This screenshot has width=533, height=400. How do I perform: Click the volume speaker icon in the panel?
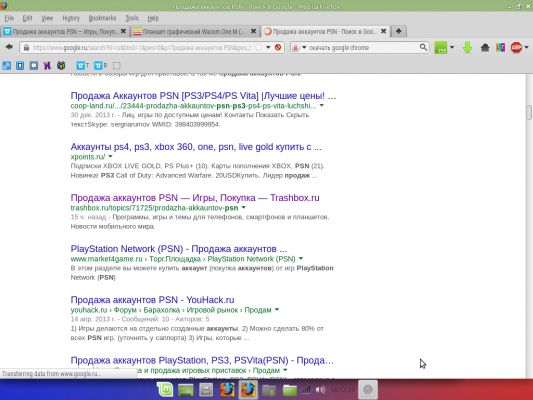[x=320, y=390]
